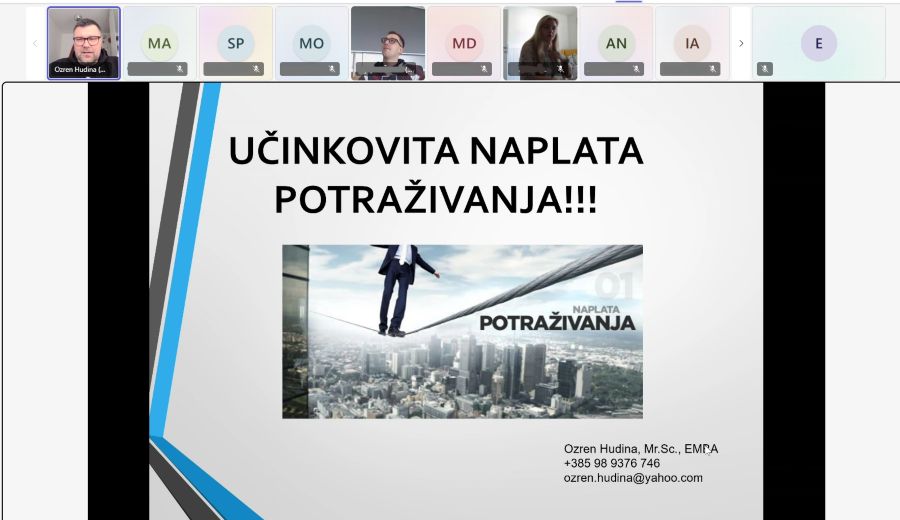Click the Naplata Potraživanja tightrope image
This screenshot has height=520, width=900.
point(462,331)
